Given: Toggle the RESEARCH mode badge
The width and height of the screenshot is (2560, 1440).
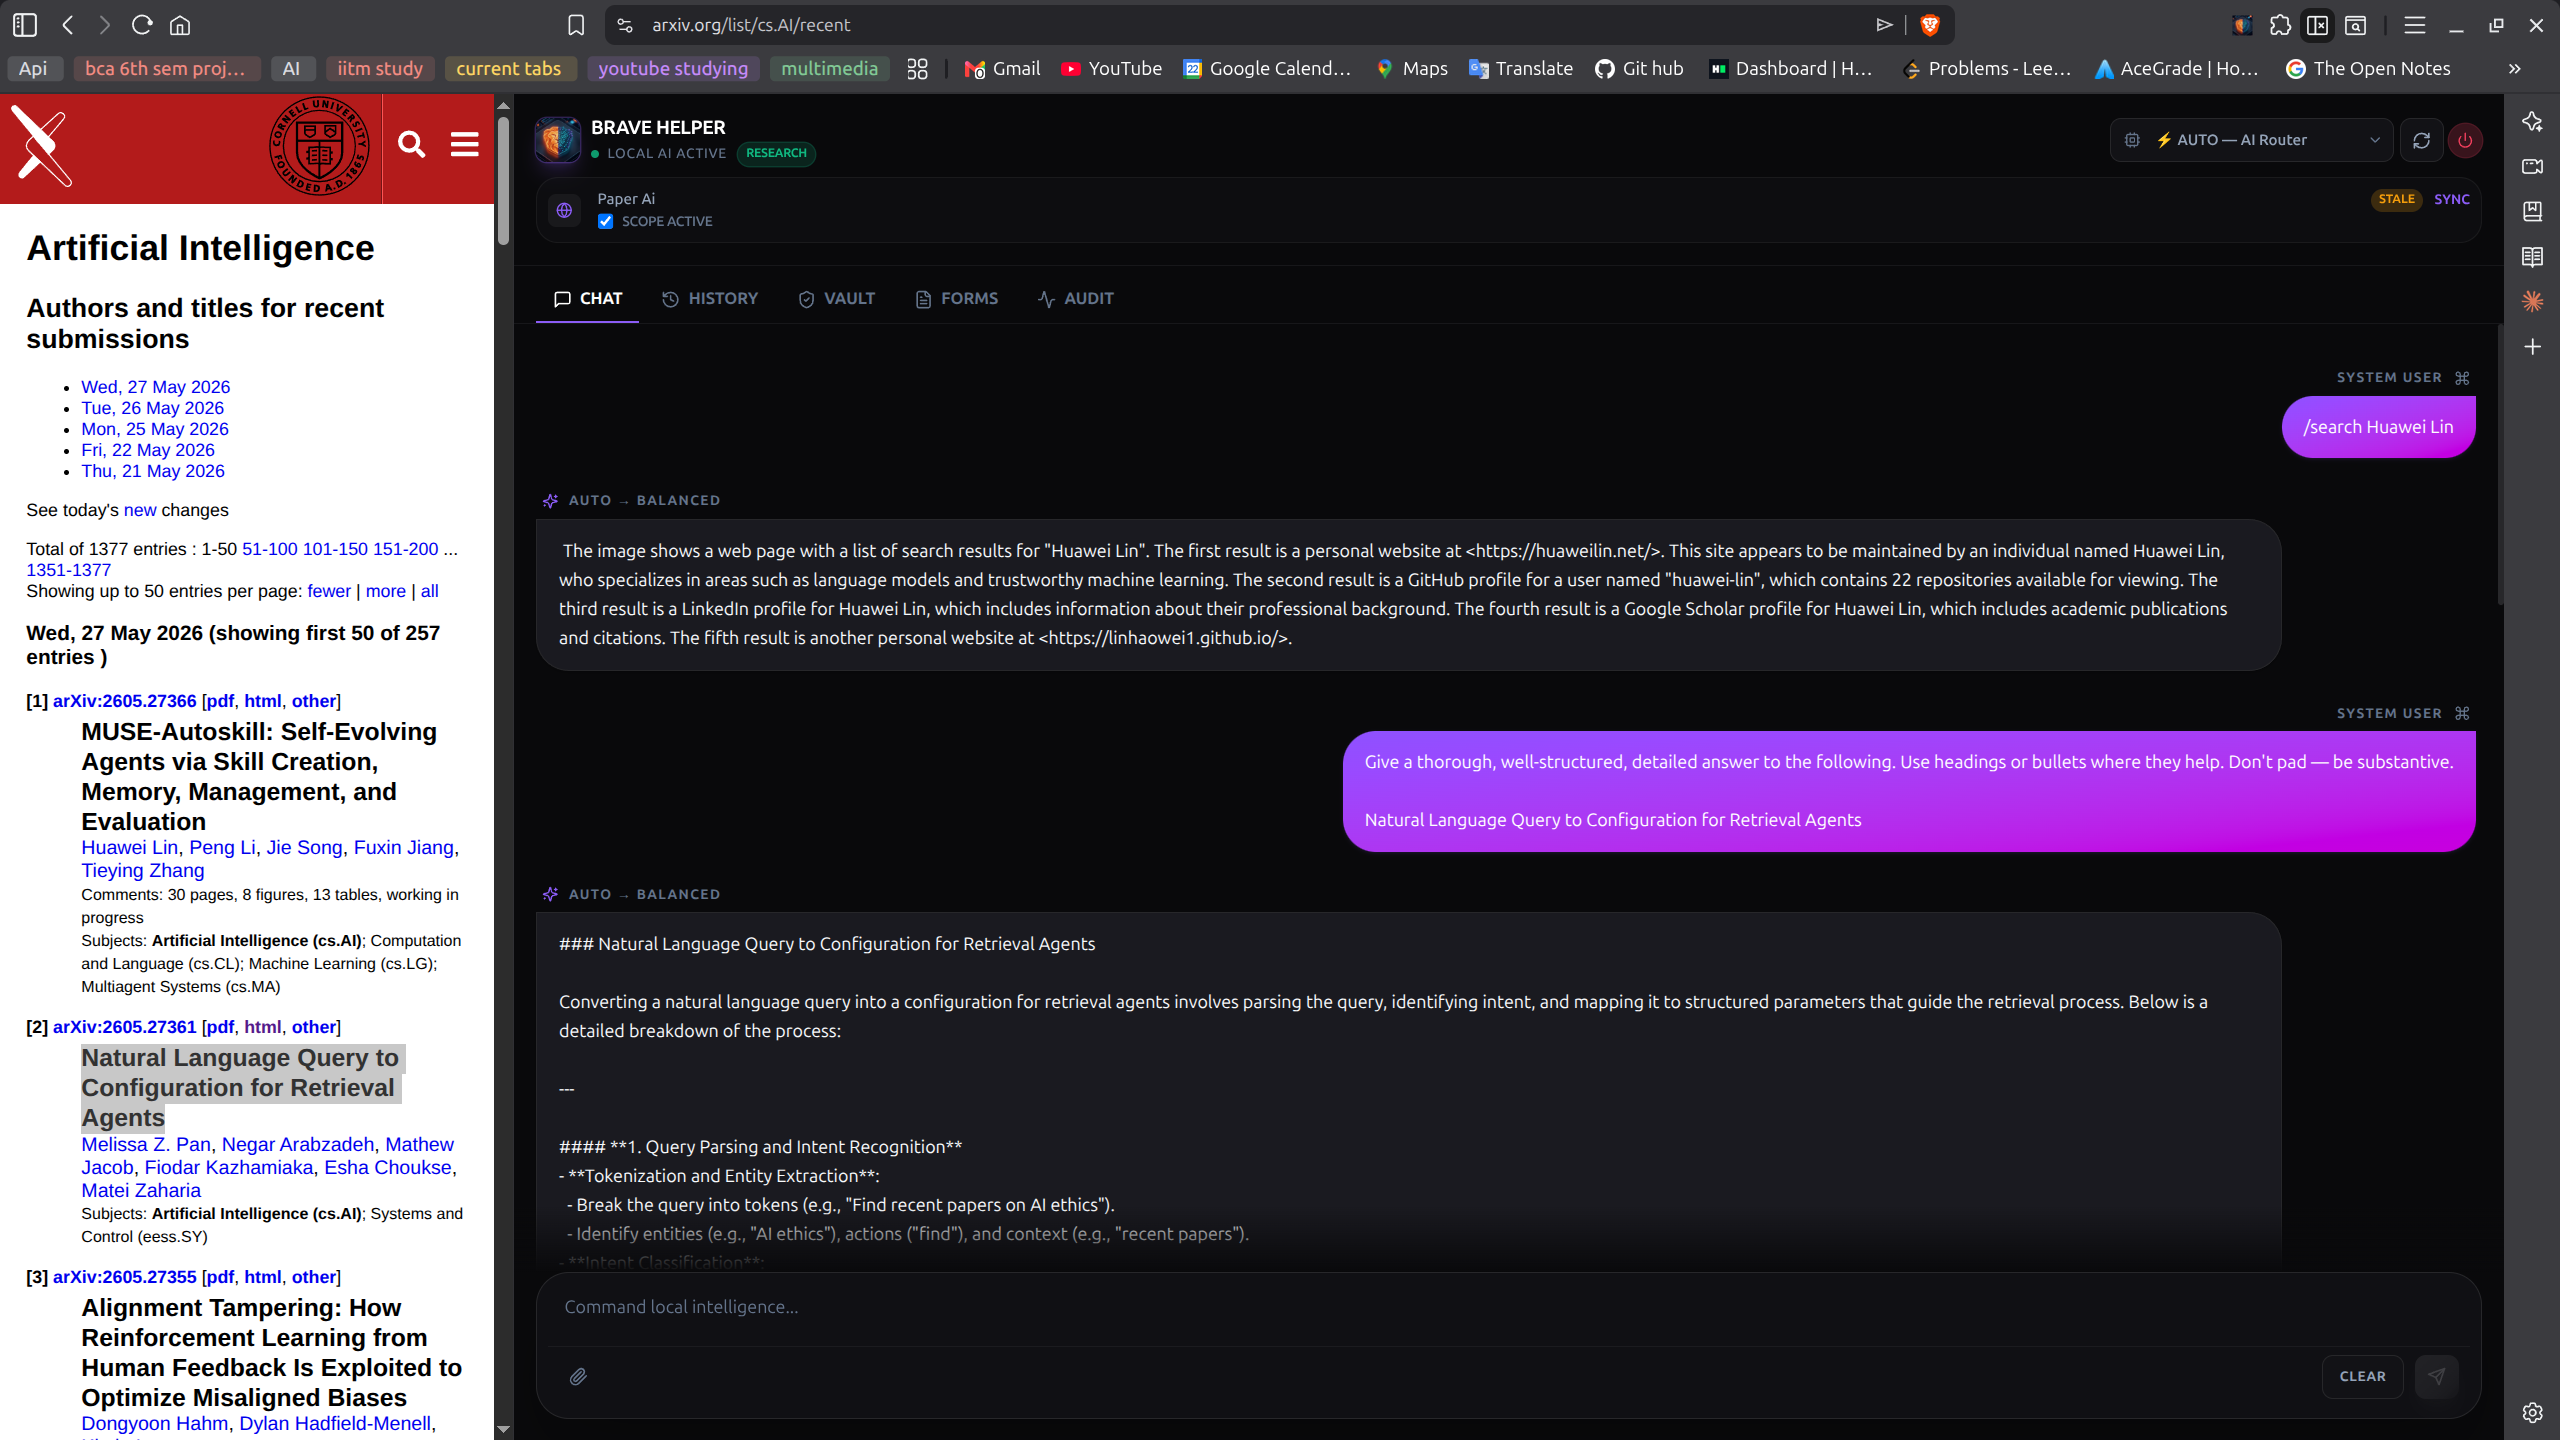Looking at the screenshot, I should point(776,153).
